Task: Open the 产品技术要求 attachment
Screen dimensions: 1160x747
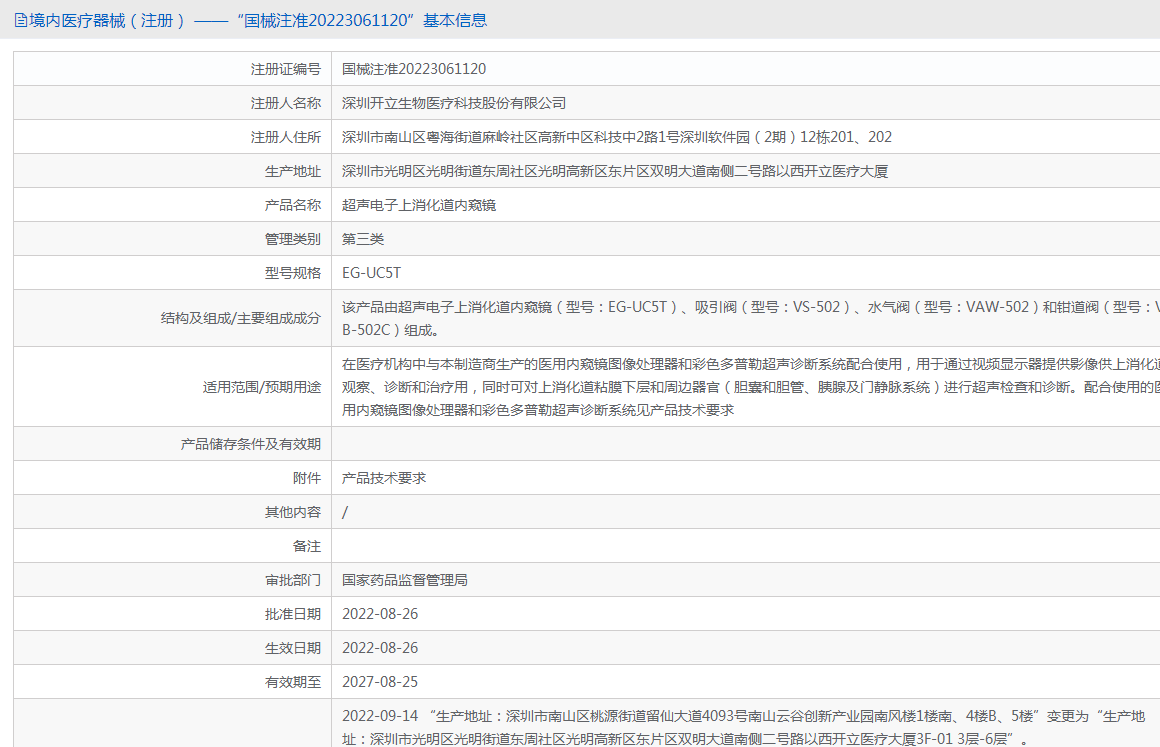Action: click(384, 478)
